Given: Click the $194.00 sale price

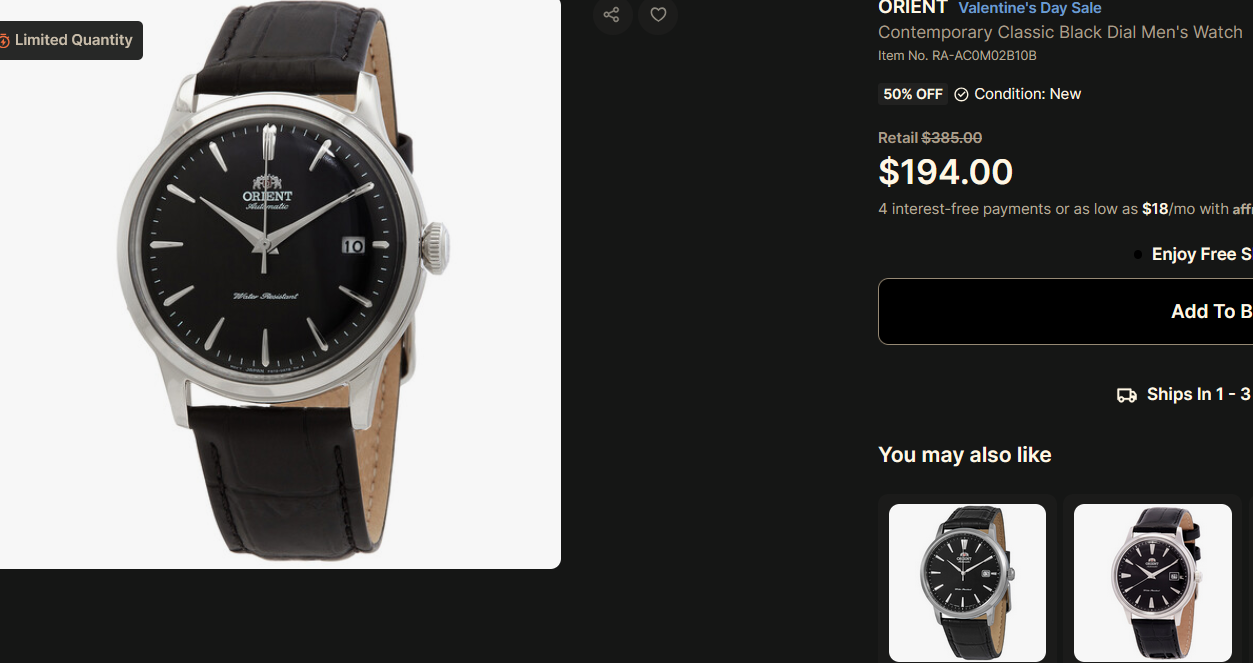Looking at the screenshot, I should [x=945, y=172].
